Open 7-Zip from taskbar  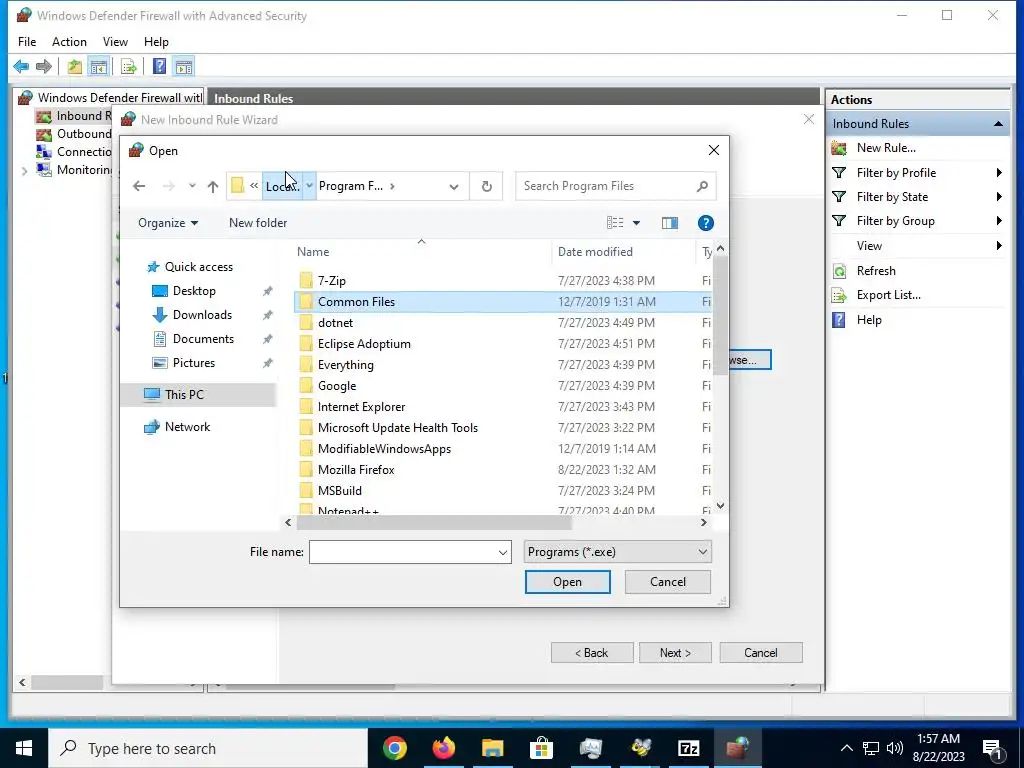coord(688,748)
